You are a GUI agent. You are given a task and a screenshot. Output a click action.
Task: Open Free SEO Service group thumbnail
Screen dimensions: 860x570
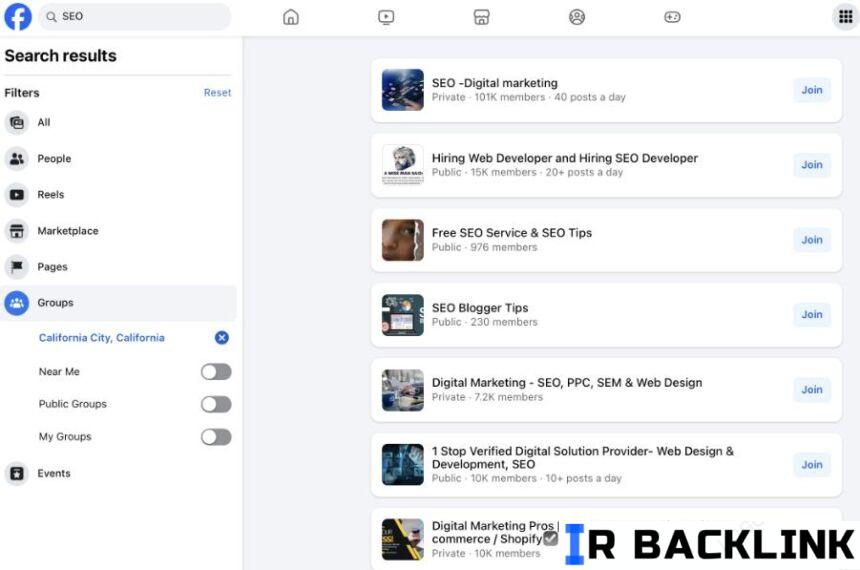point(402,240)
